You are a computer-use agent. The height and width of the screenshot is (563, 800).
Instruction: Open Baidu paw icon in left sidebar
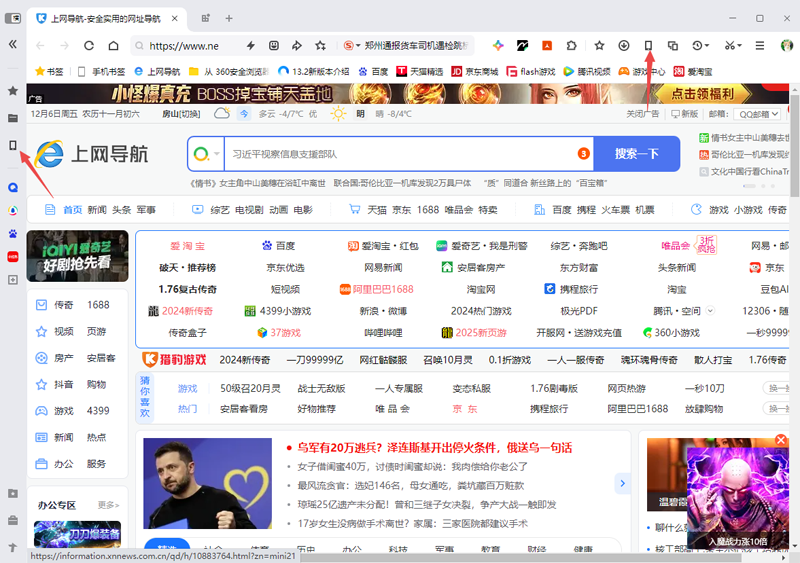[x=13, y=234]
